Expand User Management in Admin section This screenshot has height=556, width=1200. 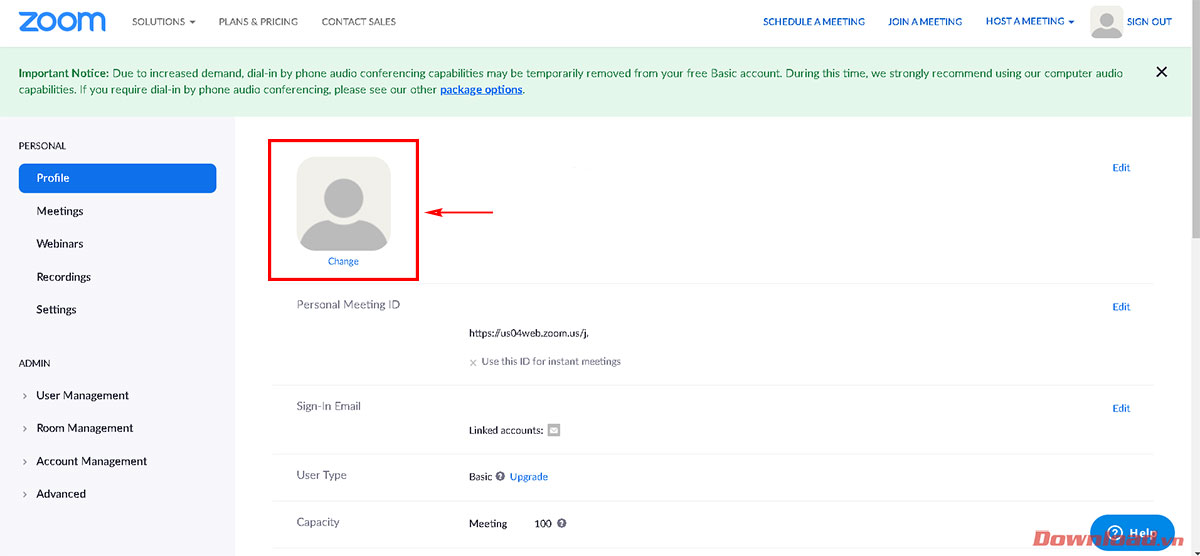(82, 396)
